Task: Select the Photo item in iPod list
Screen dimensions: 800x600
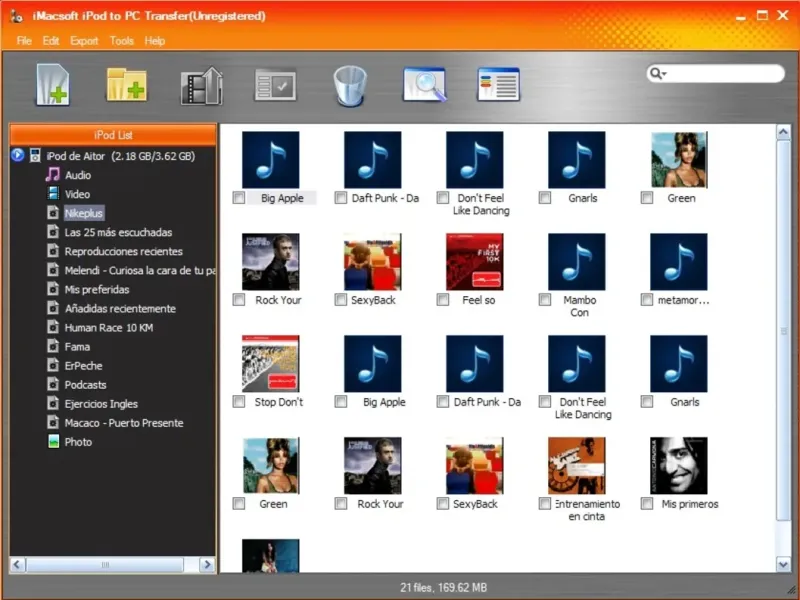Action: click(77, 442)
